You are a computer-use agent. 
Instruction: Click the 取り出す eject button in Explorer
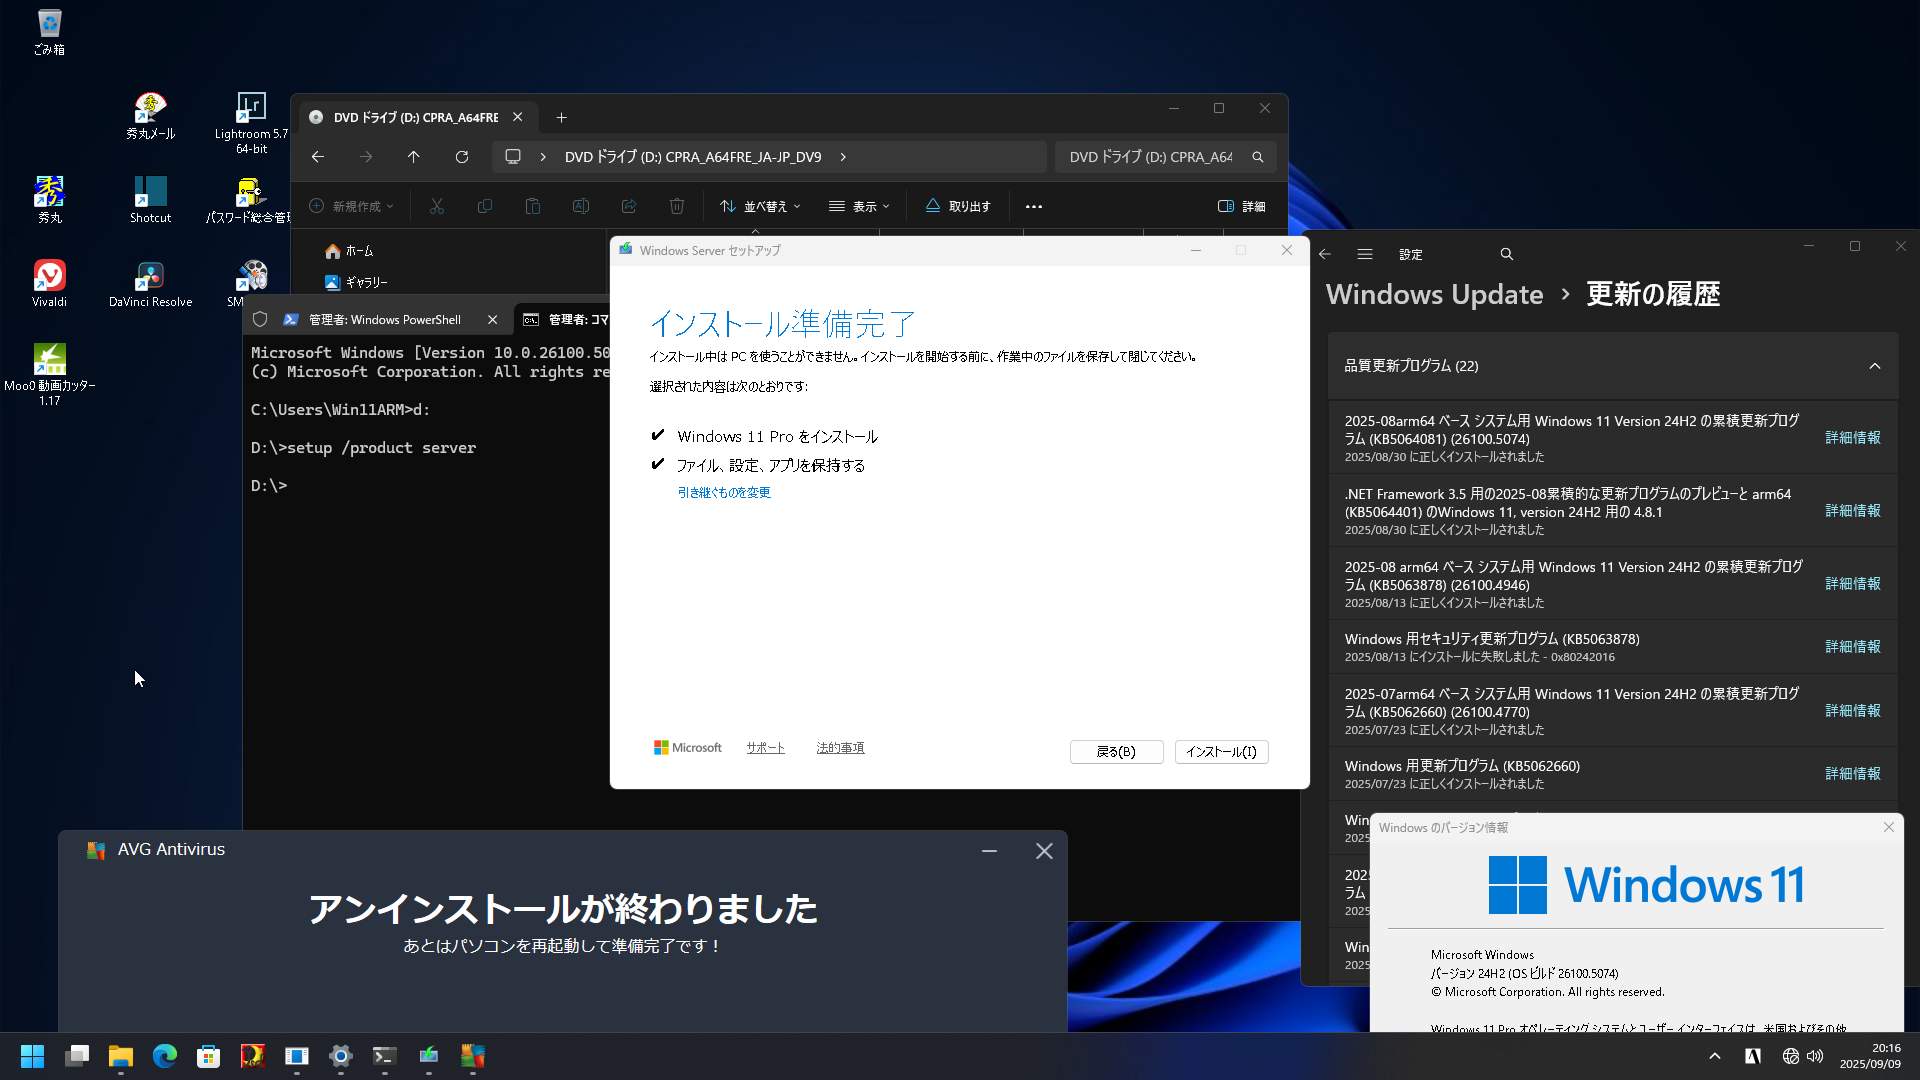tap(957, 206)
